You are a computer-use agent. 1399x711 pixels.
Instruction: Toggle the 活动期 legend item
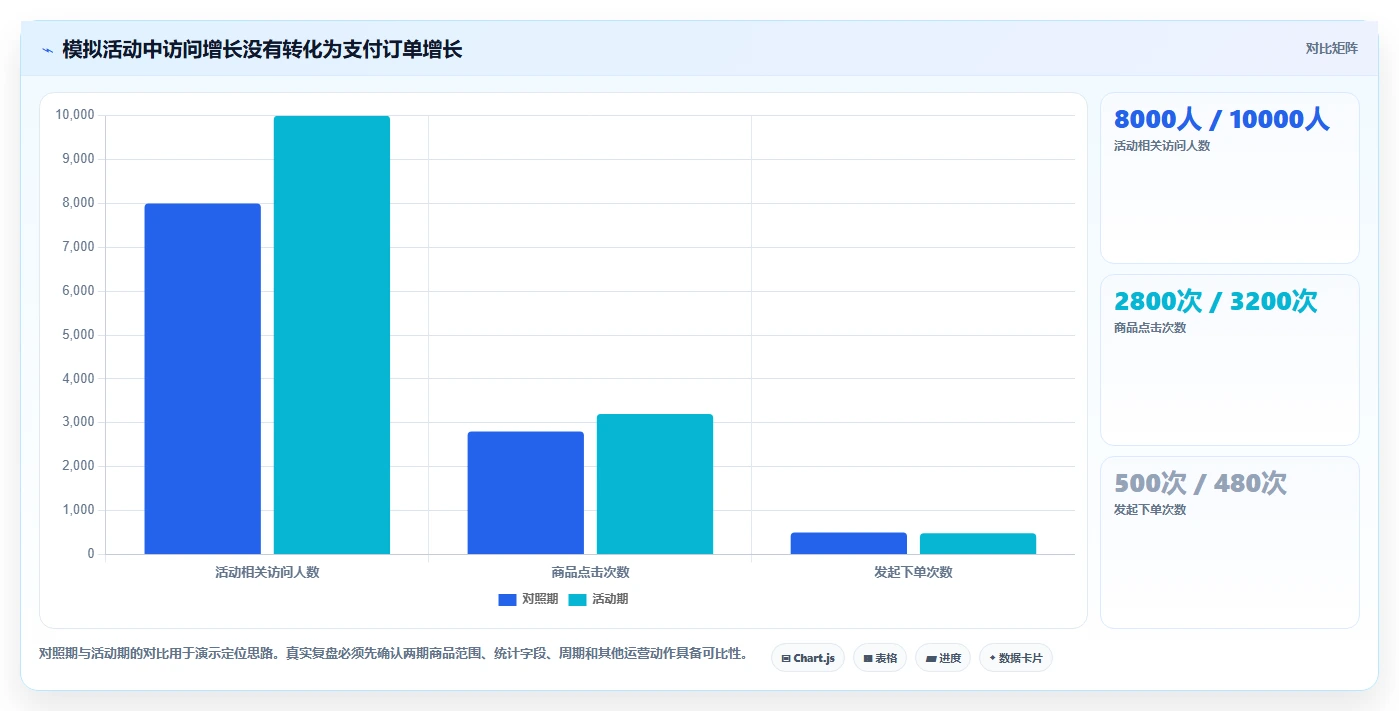click(598, 599)
